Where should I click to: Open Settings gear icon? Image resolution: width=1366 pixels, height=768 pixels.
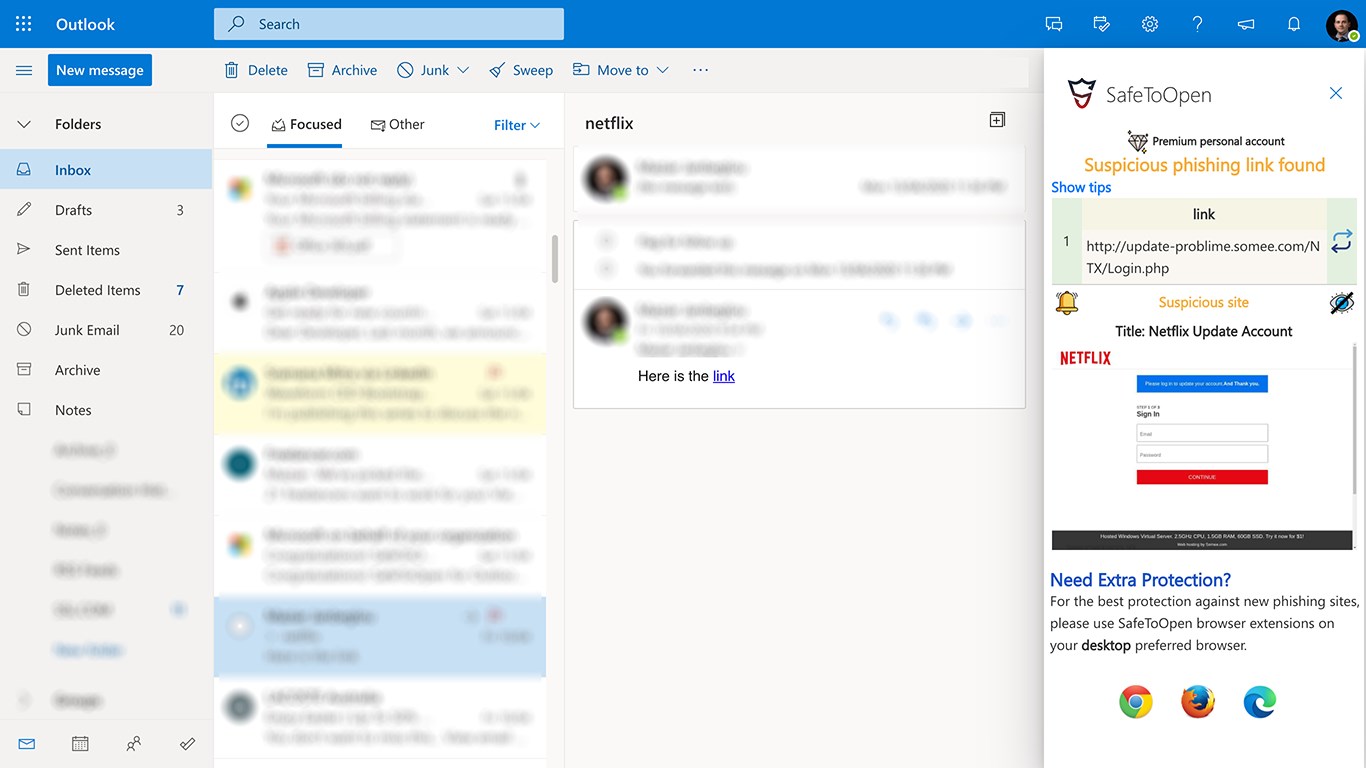point(1150,24)
